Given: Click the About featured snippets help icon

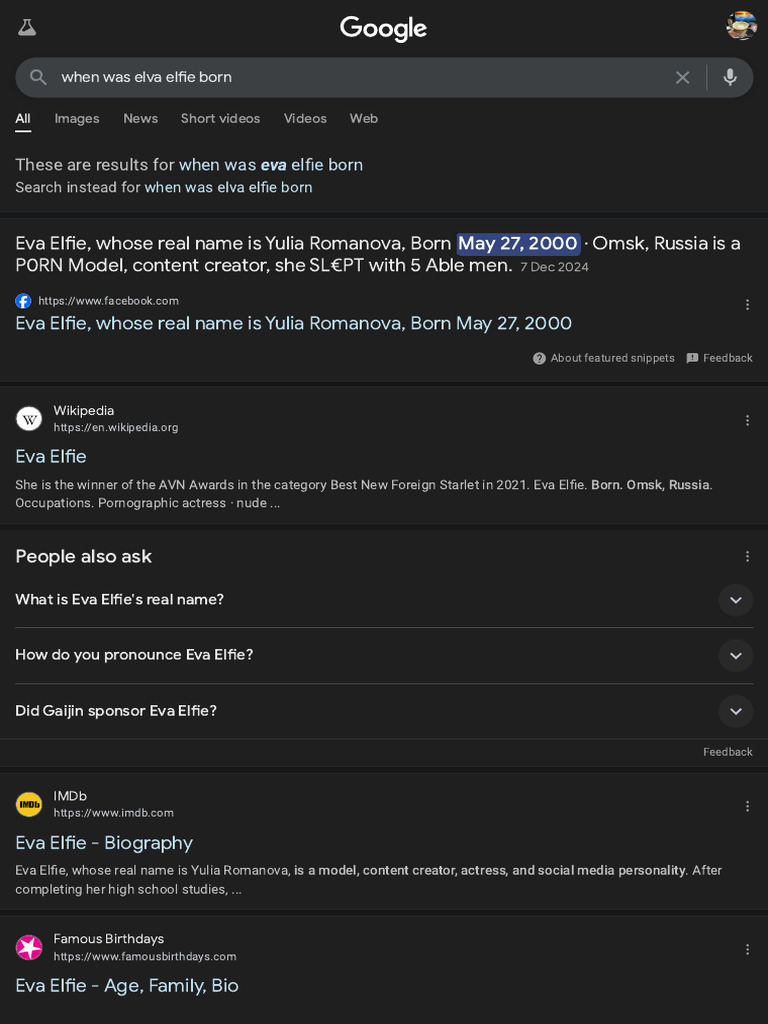Looking at the screenshot, I should (539, 358).
